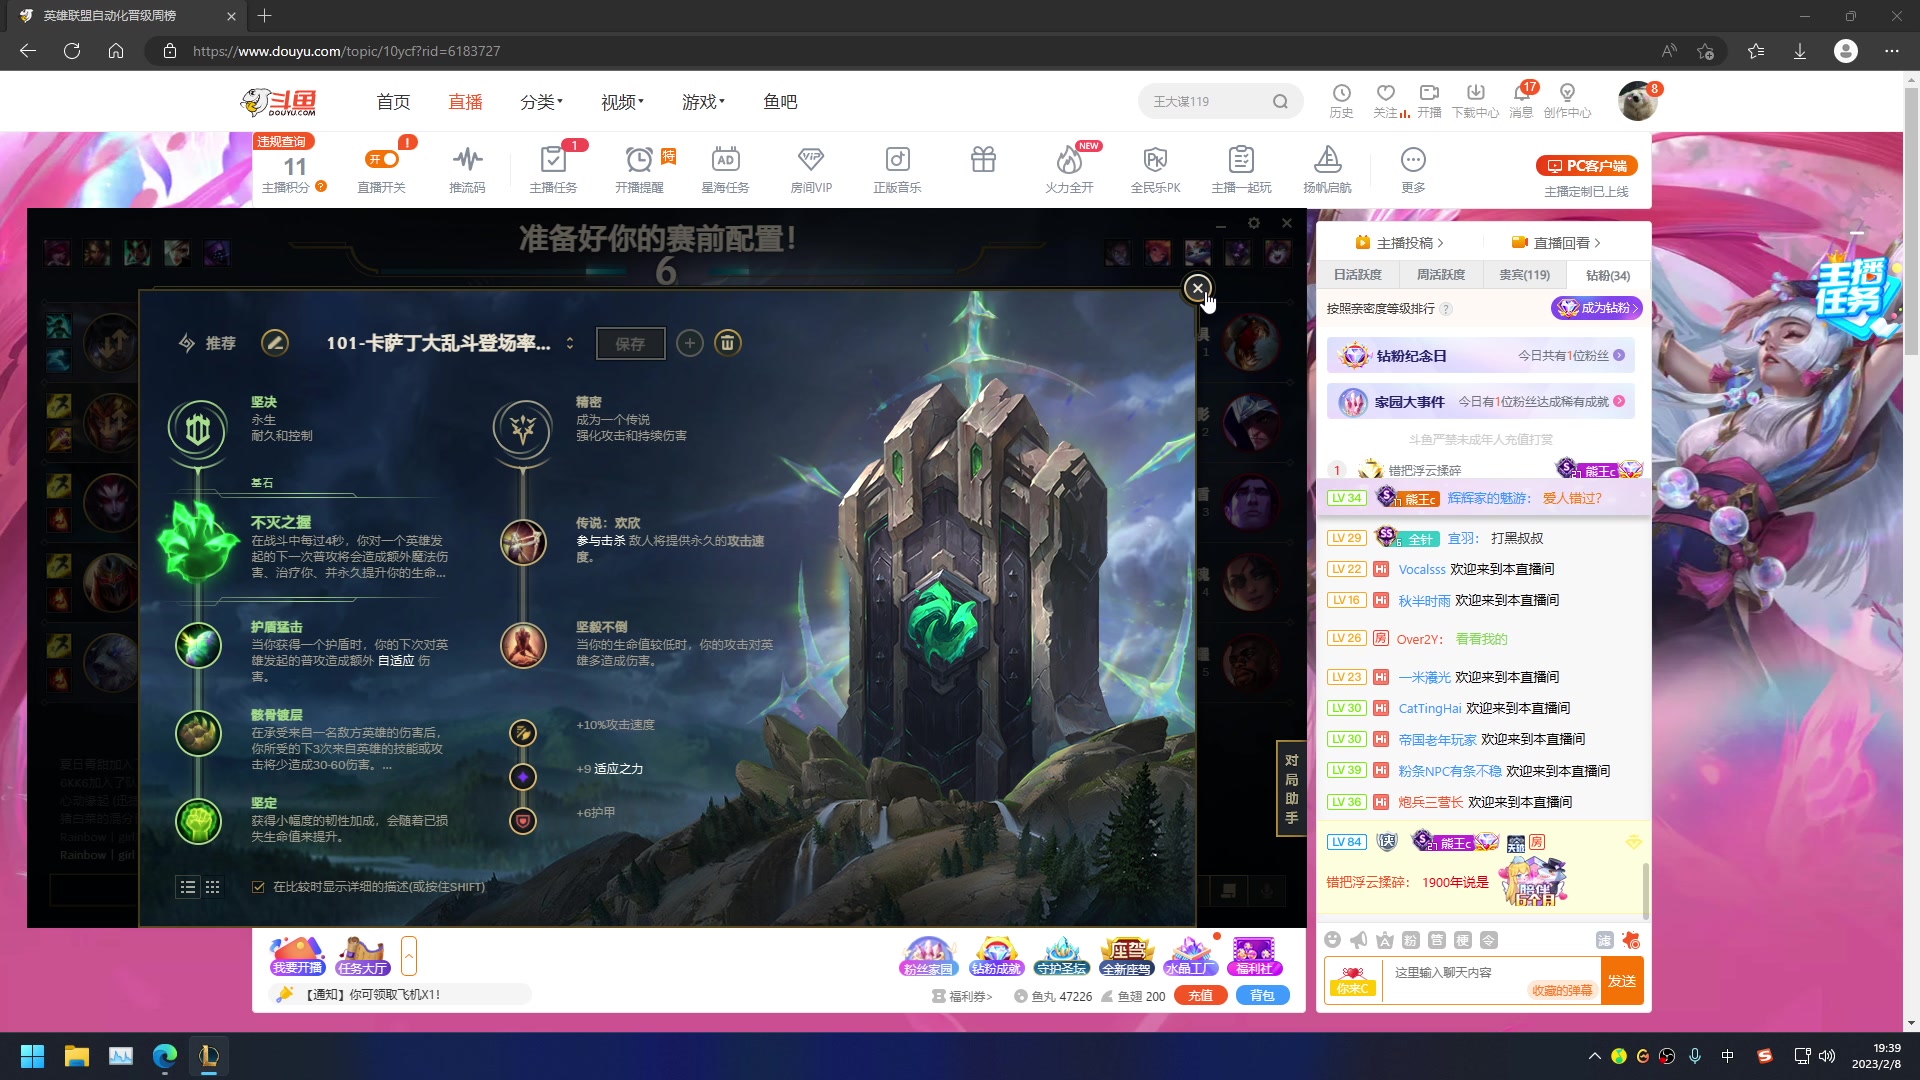
Task: Click the 保存 button on the rune page
Action: pyautogui.click(x=630, y=343)
